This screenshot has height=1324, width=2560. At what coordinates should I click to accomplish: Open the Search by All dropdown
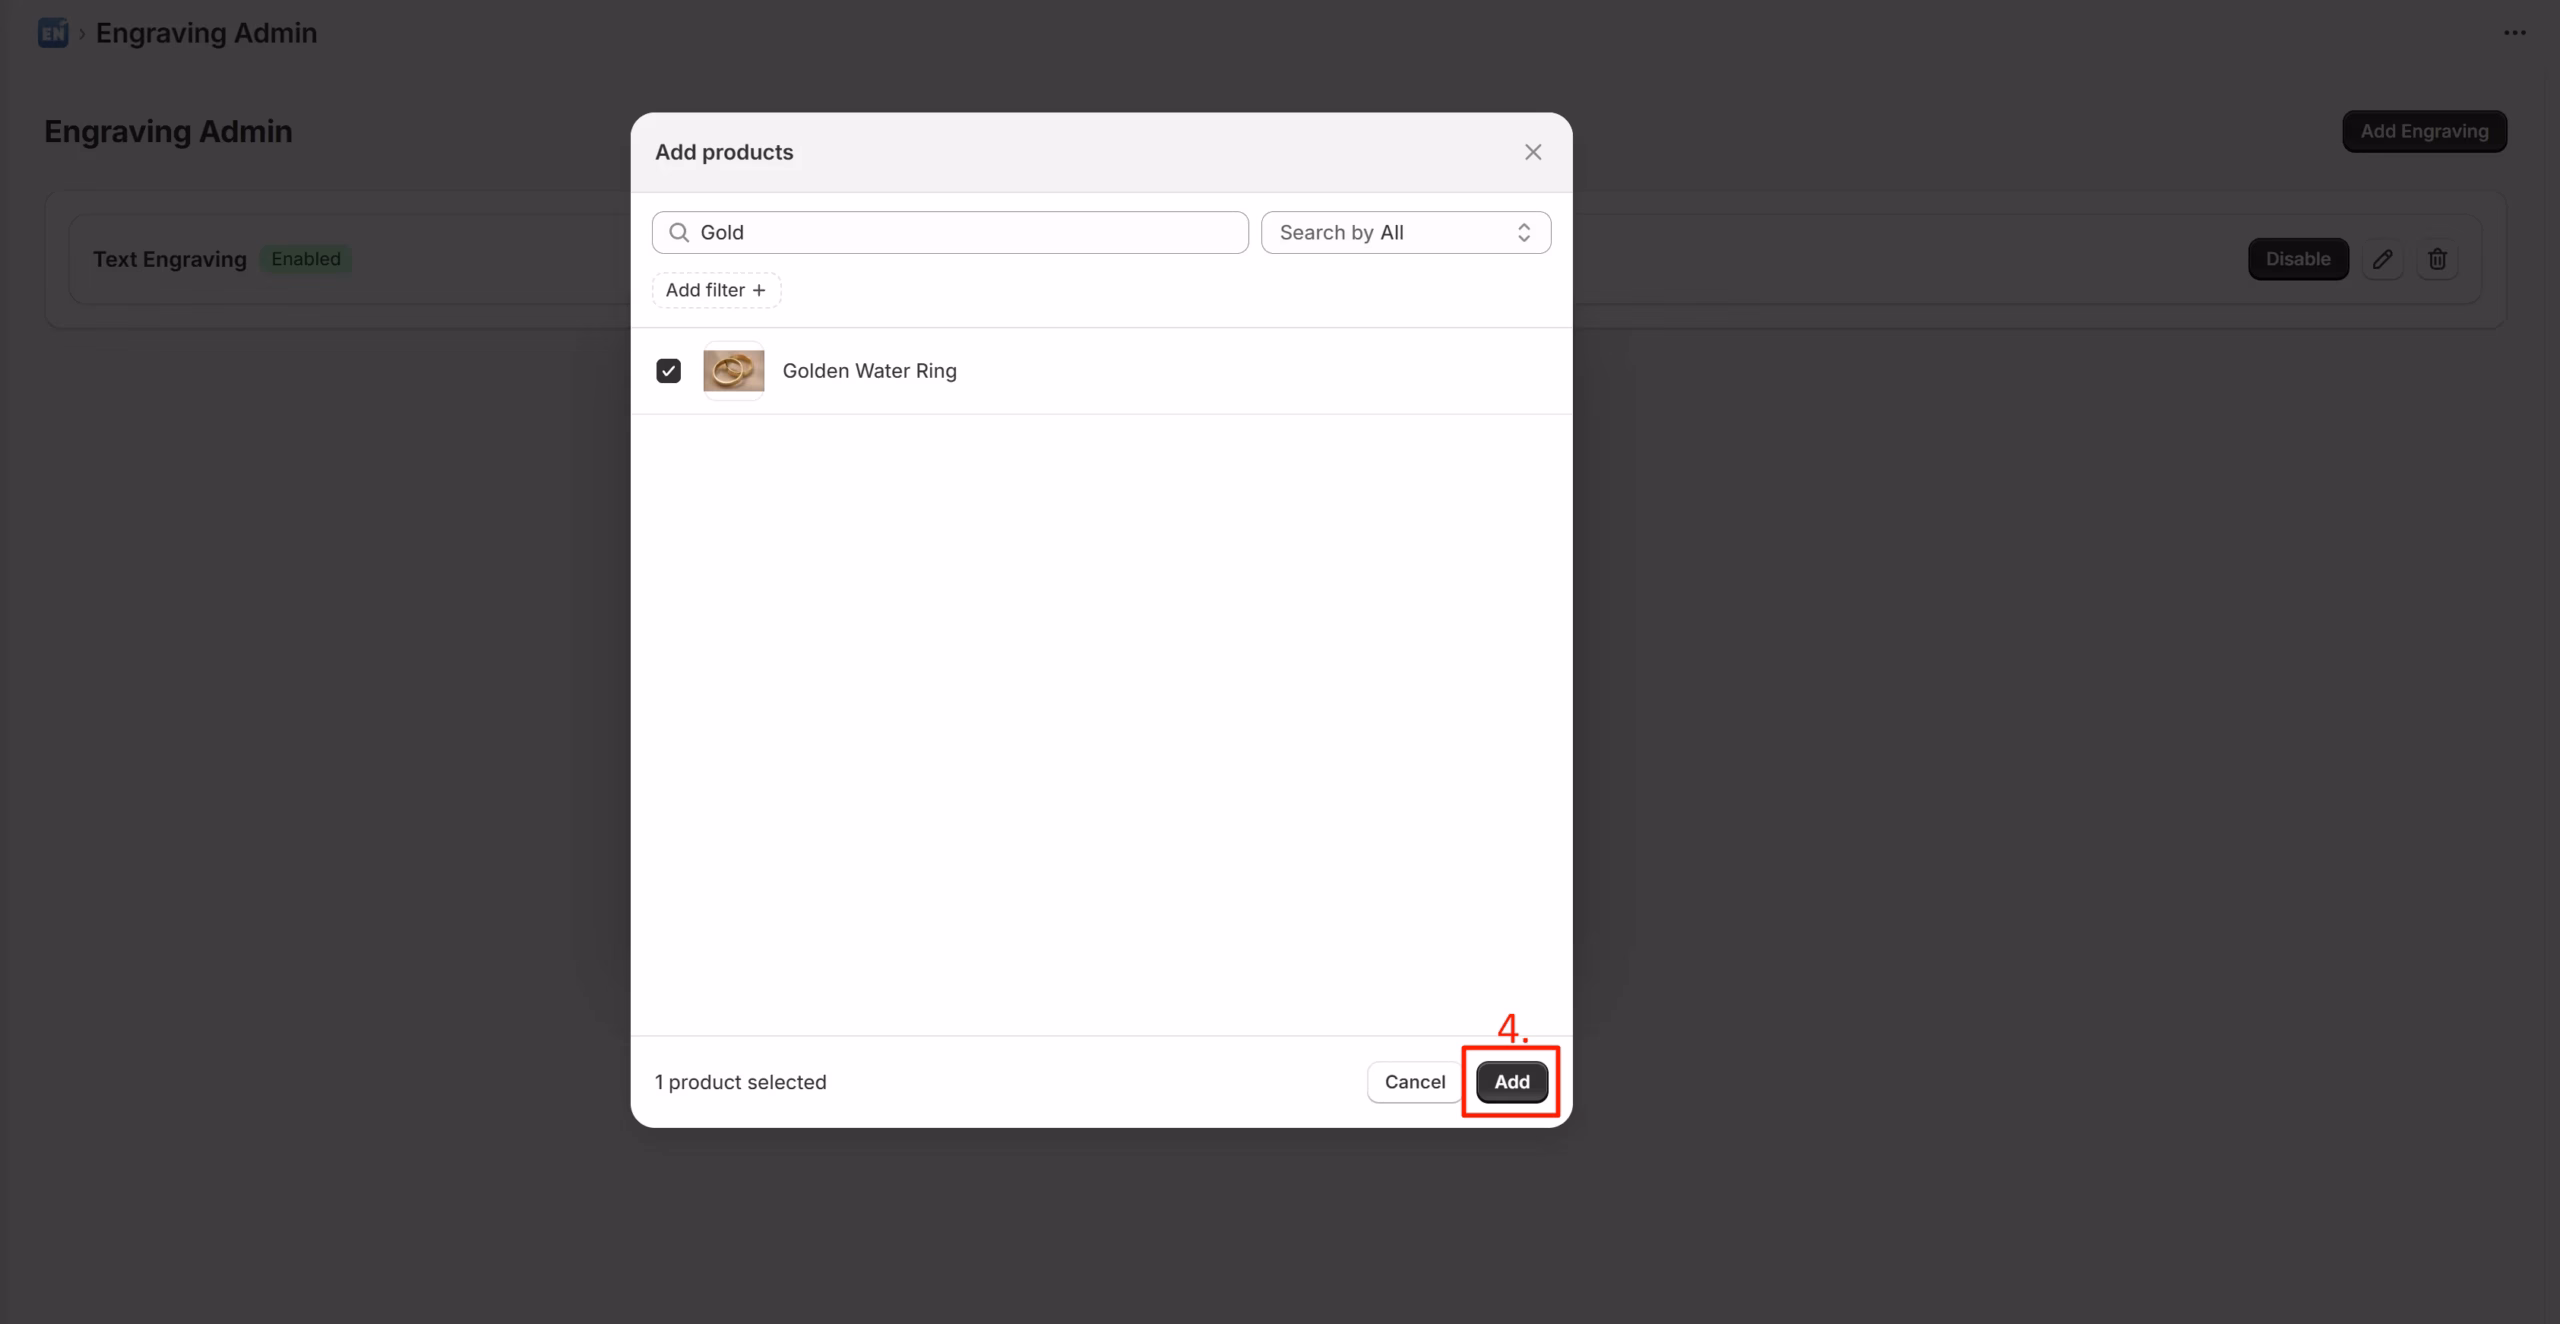(x=1404, y=232)
